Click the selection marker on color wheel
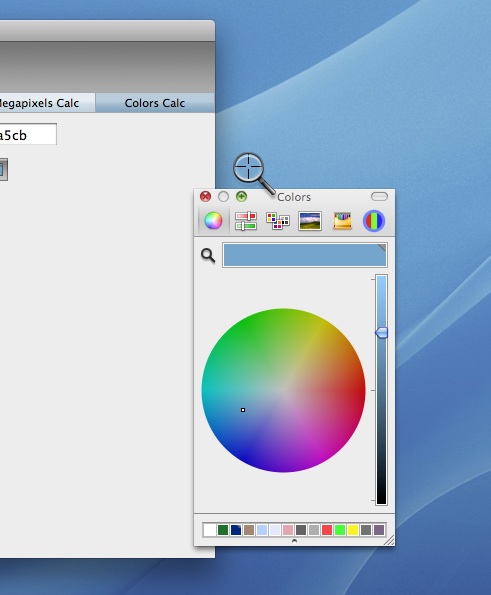Viewport: 491px width, 595px height. 243,410
